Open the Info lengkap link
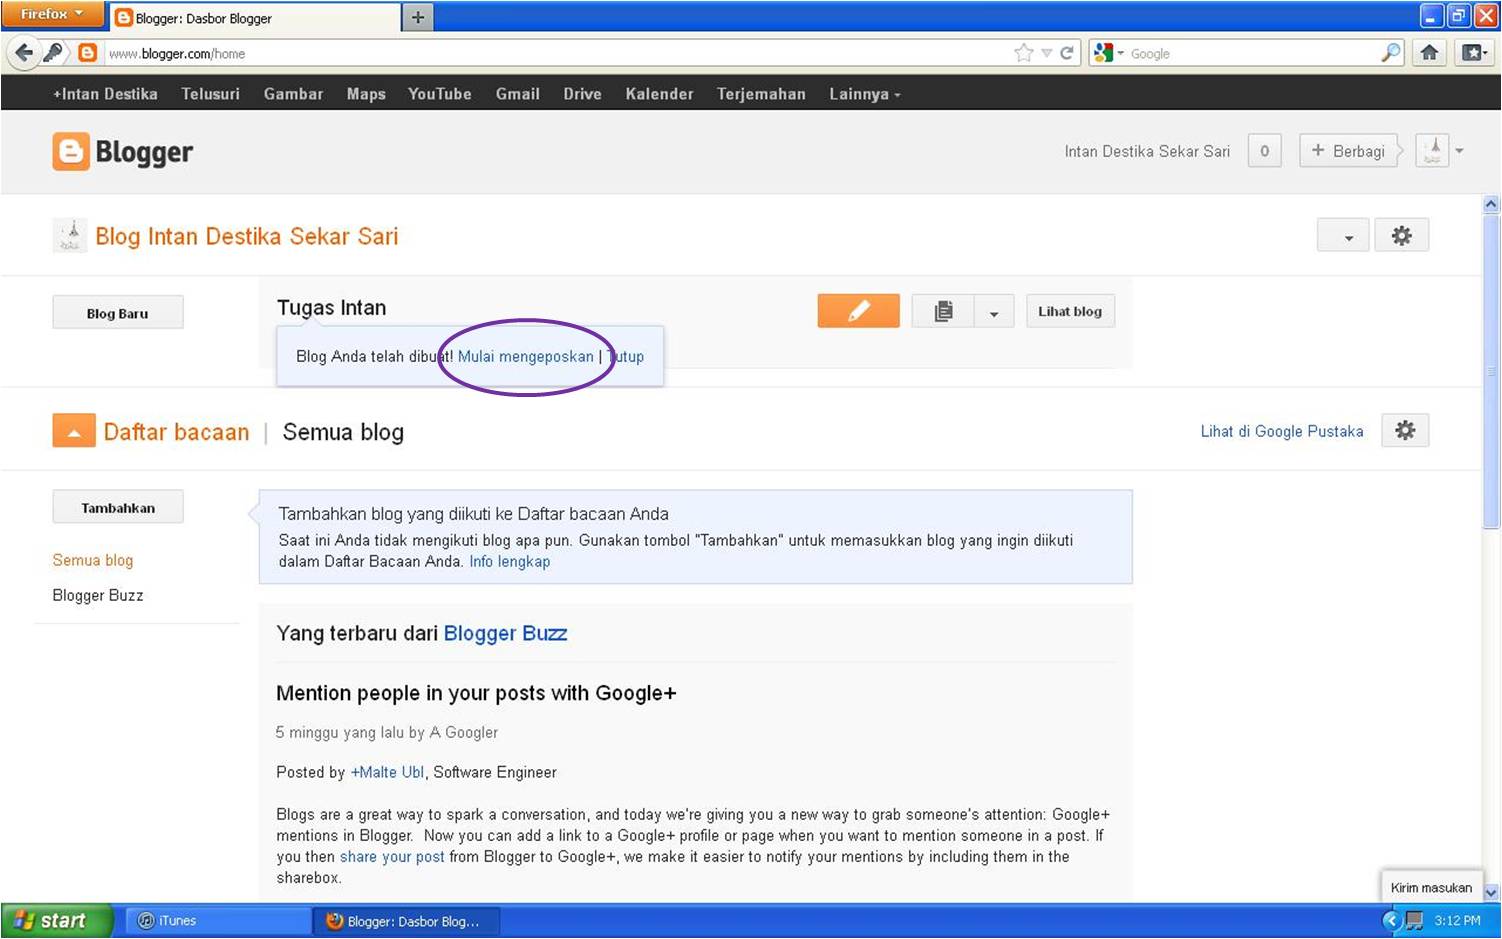Image resolution: width=1502 pixels, height=939 pixels. coord(510,561)
